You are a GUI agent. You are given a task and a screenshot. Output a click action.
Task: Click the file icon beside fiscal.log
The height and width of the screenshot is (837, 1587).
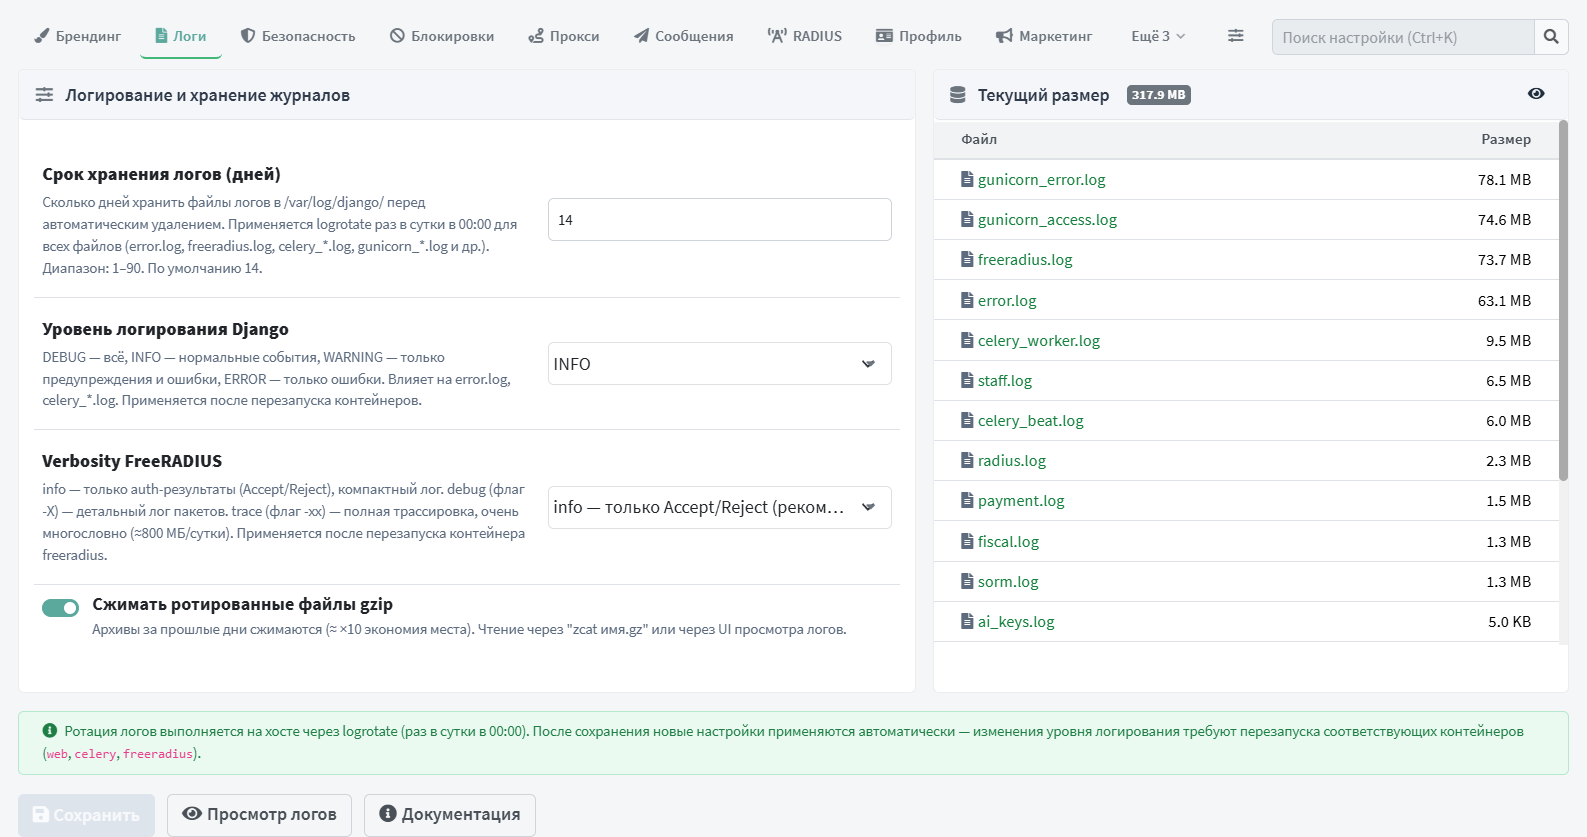click(x=967, y=542)
